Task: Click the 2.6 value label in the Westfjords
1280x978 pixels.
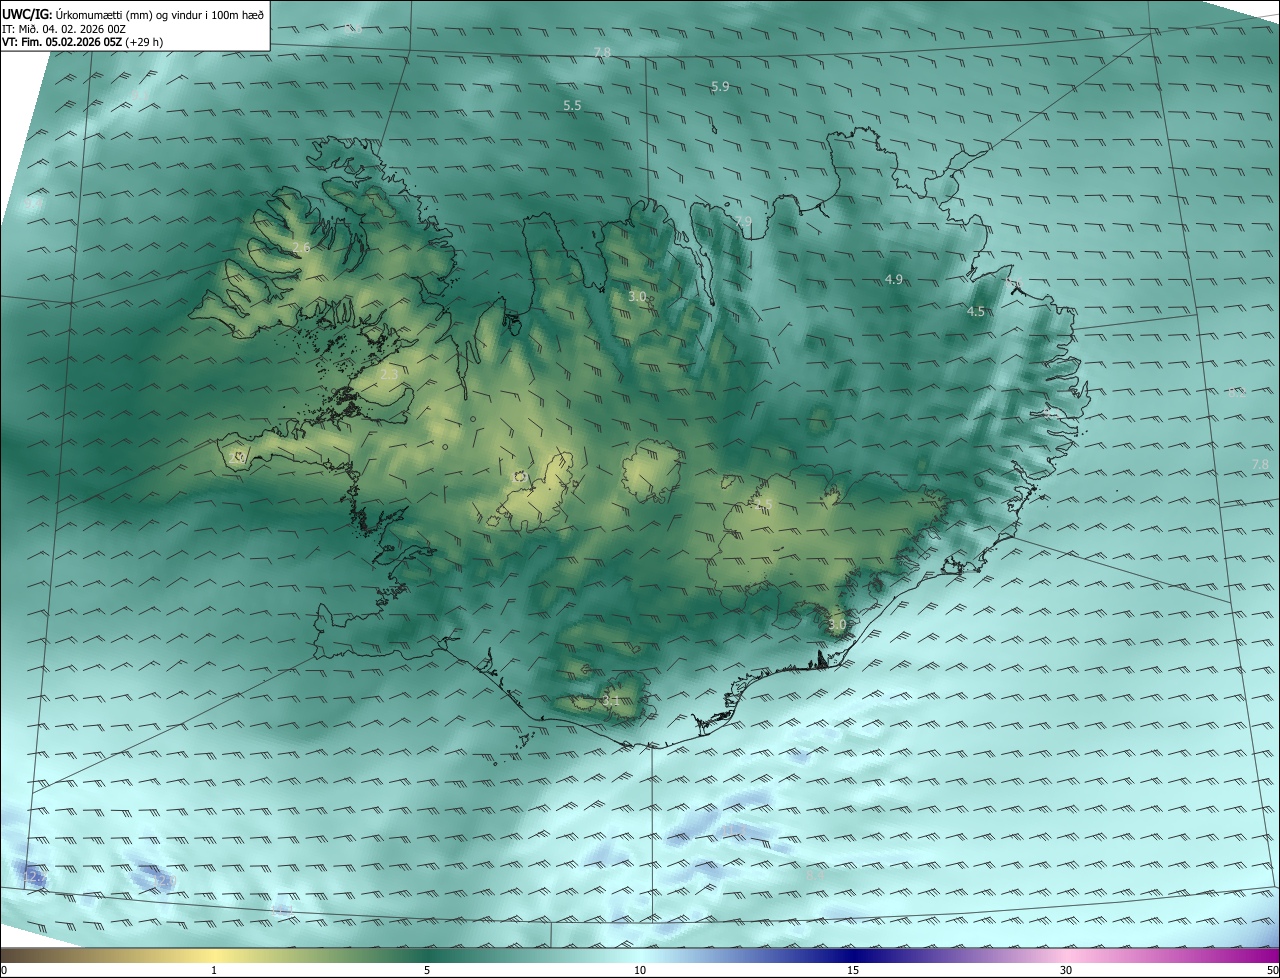Action: [301, 247]
